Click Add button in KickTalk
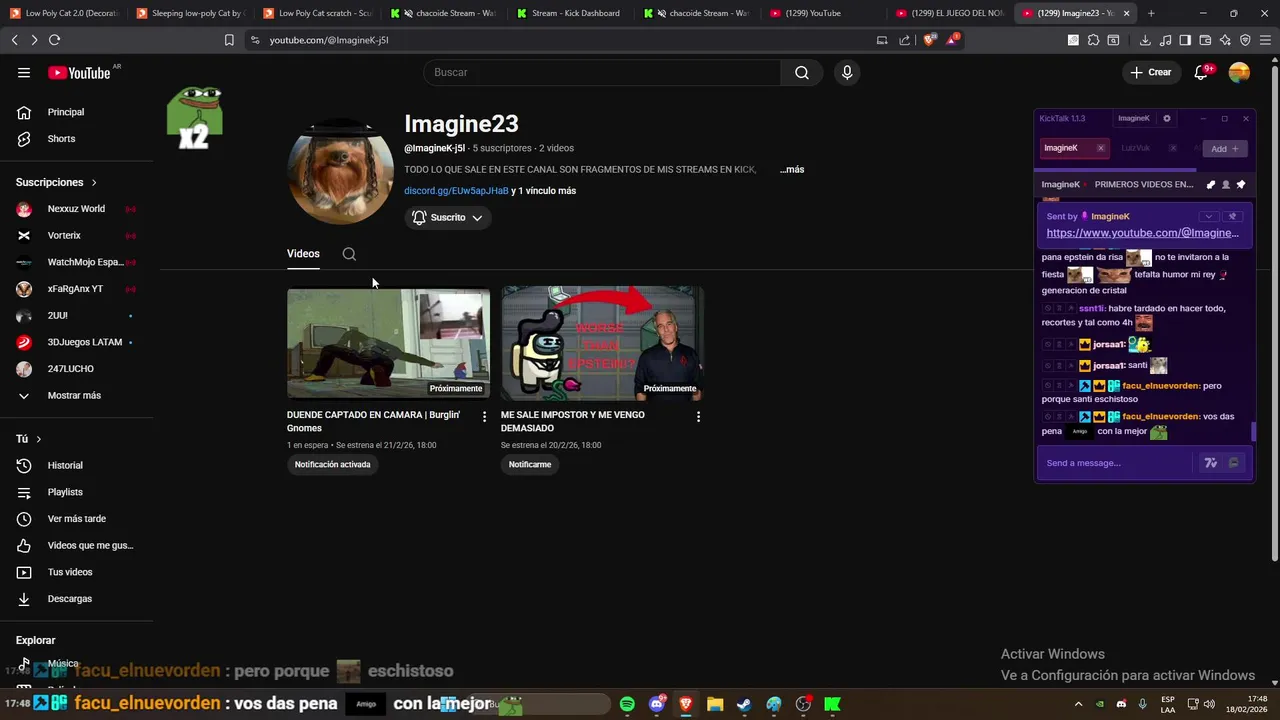 coord(1225,148)
